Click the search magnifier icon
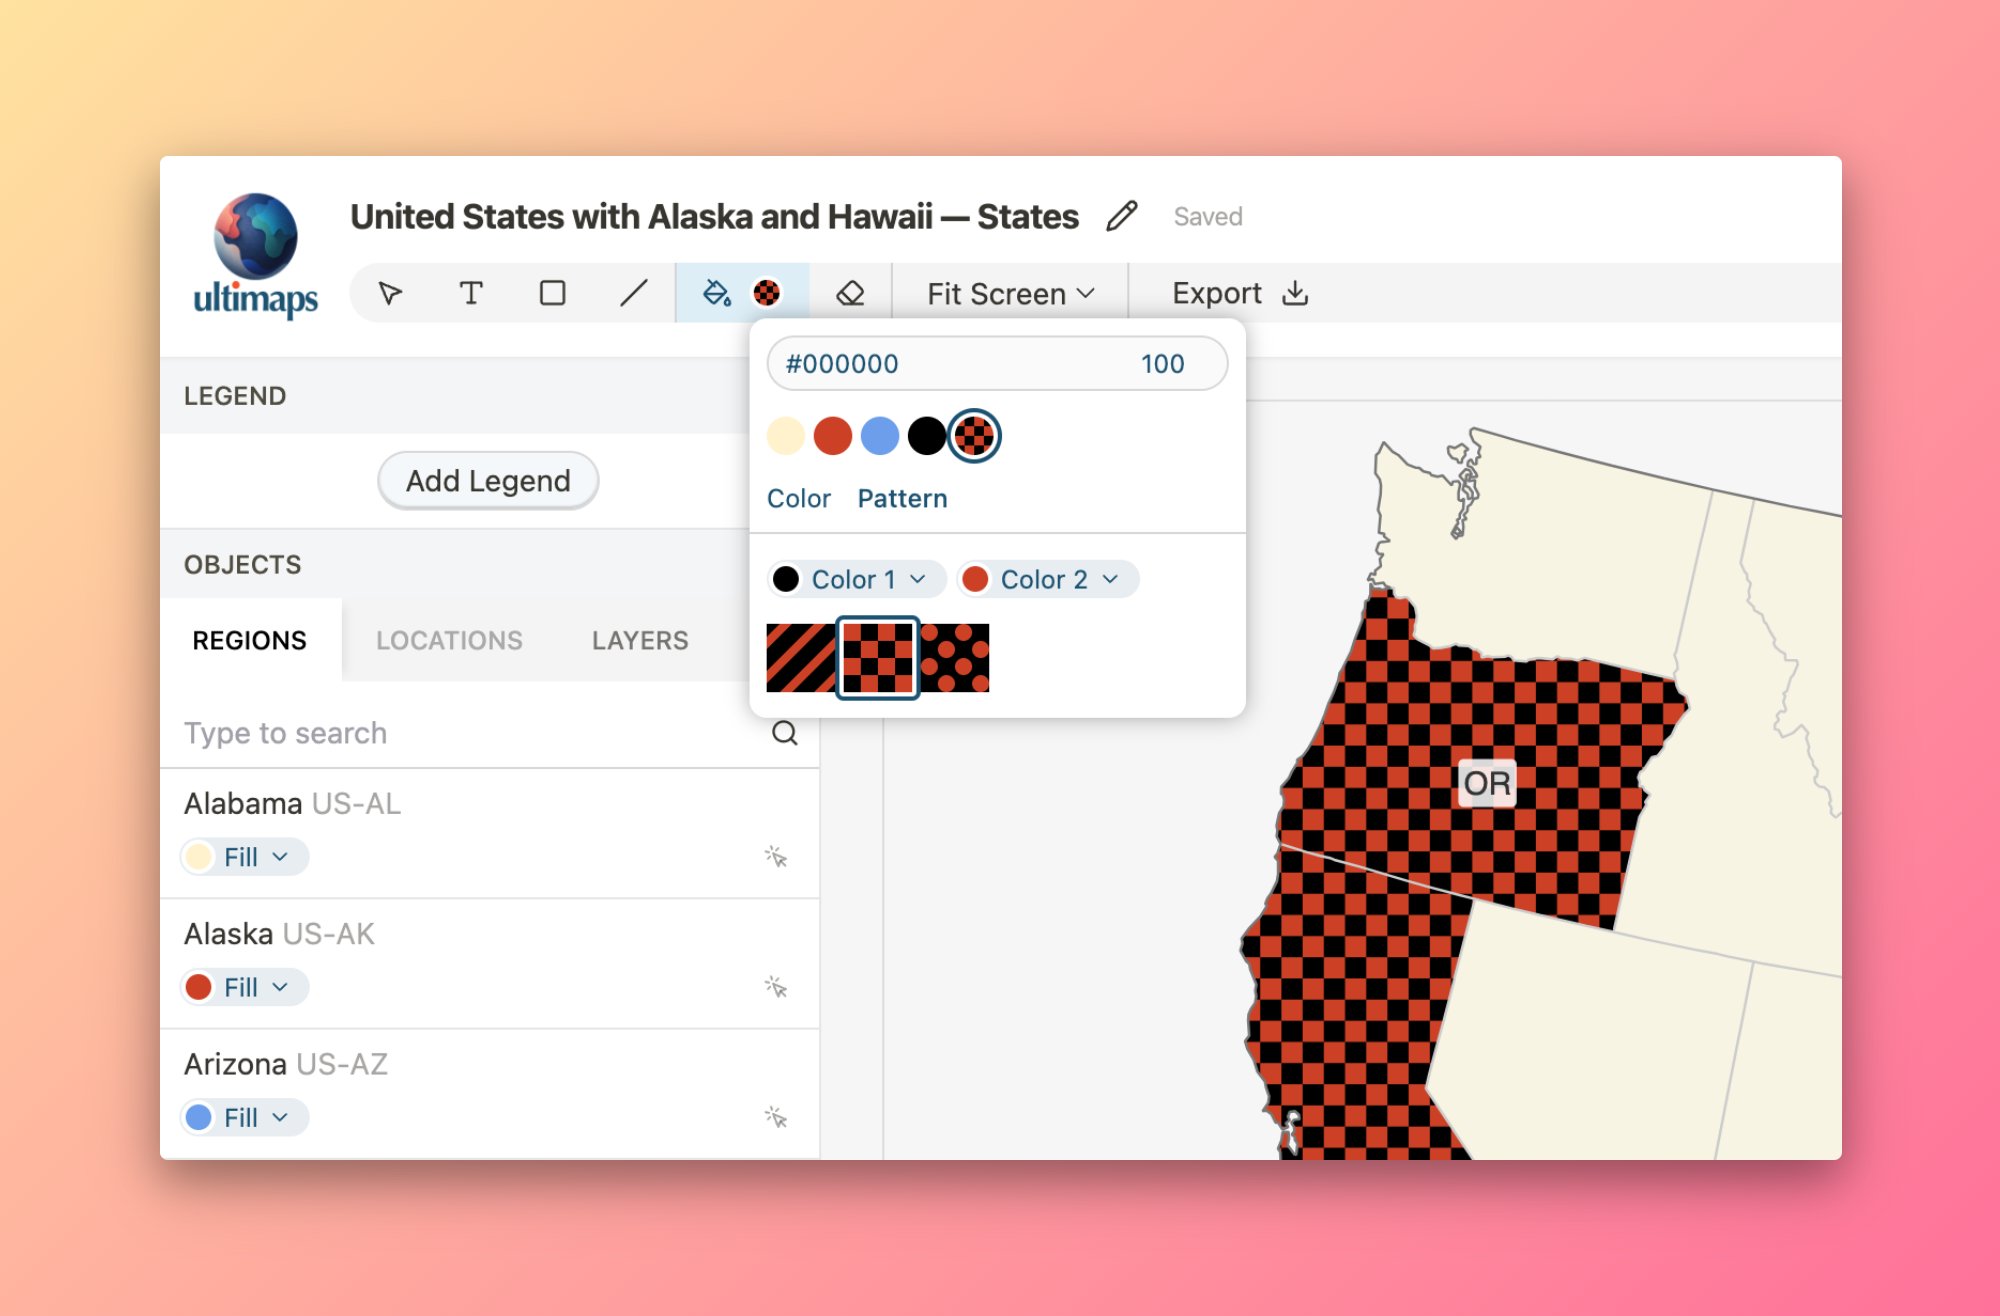 [x=785, y=733]
